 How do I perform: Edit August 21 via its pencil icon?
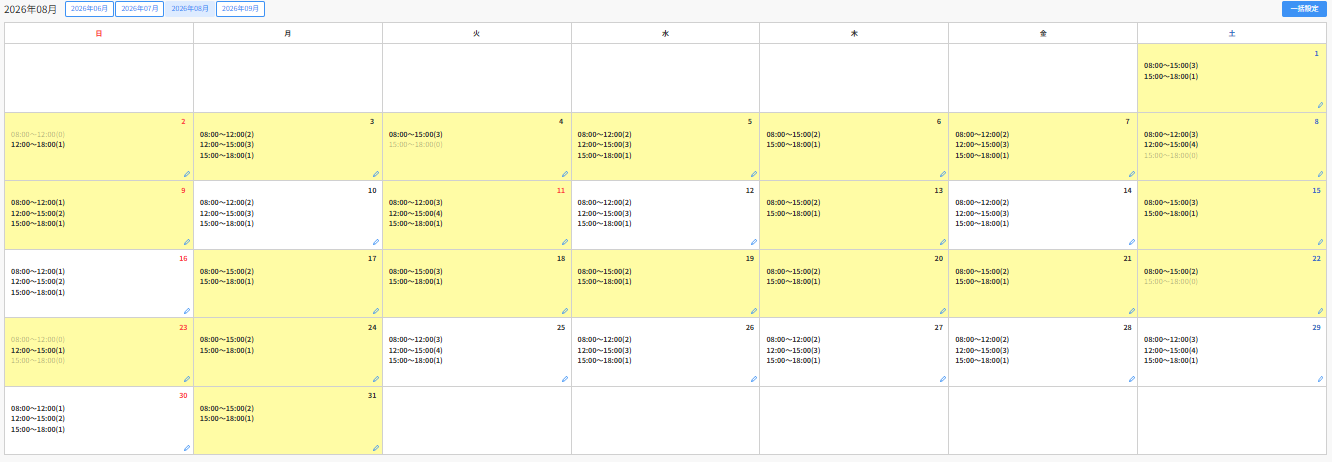click(1131, 310)
